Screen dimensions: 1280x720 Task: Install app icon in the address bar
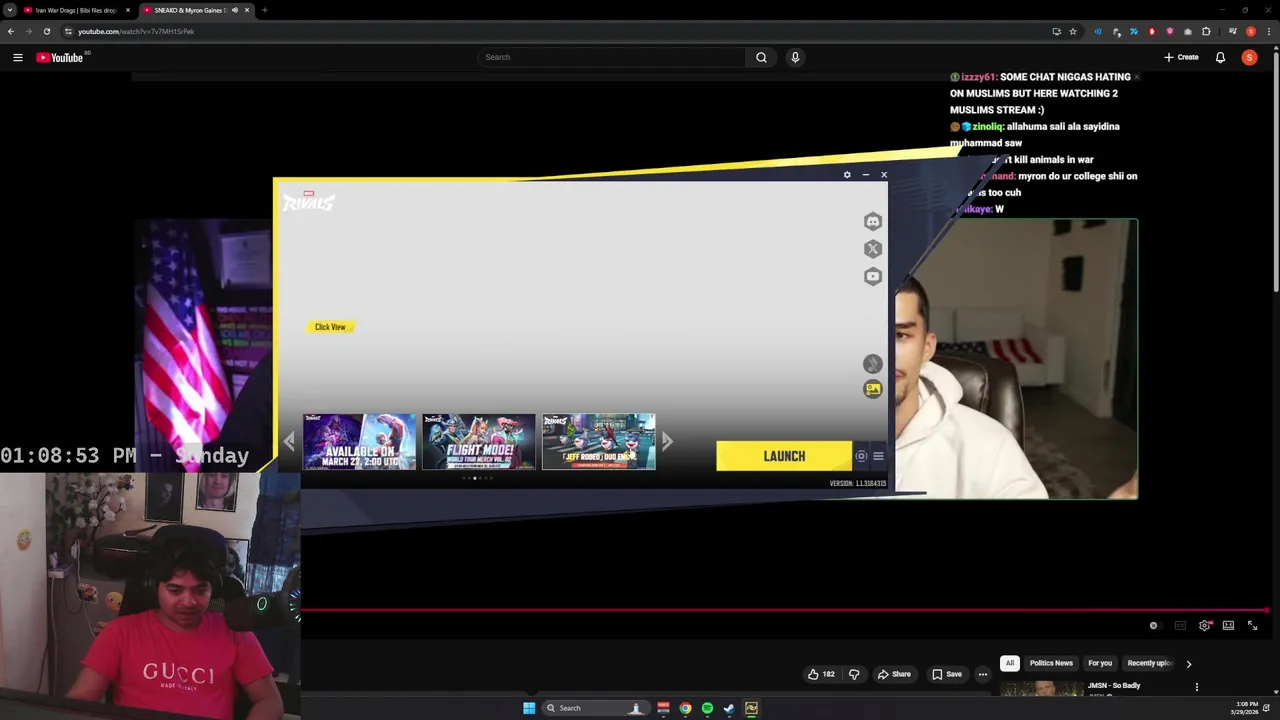1056,31
